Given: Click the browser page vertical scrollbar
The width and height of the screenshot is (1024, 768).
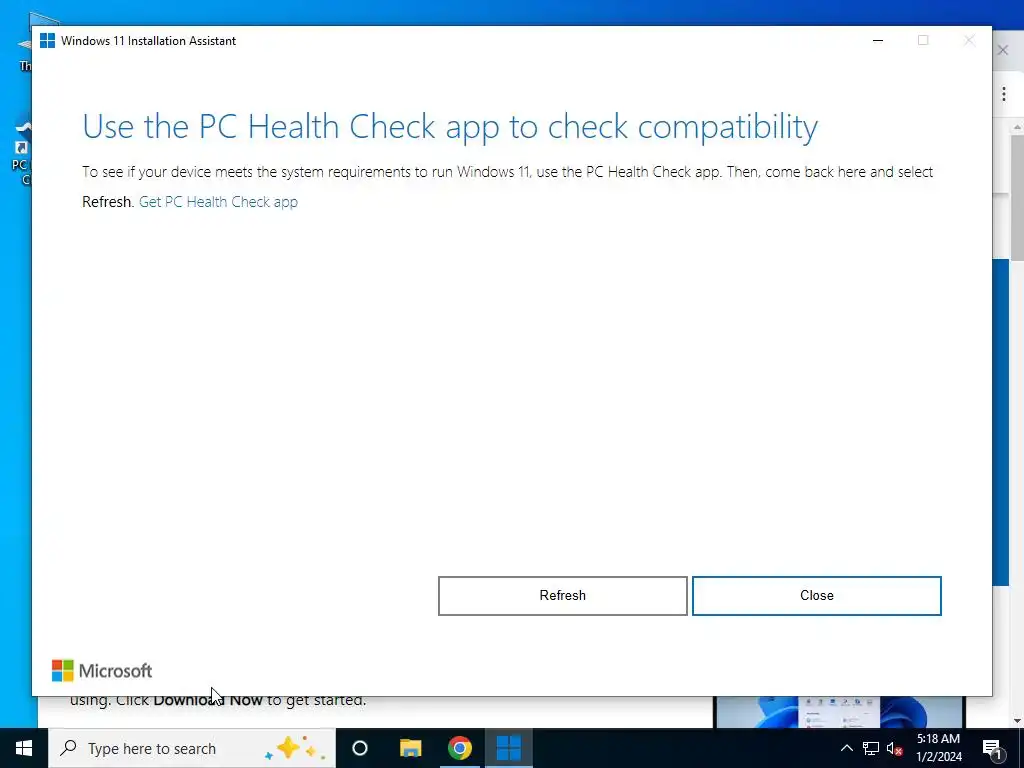Looking at the screenshot, I should pyautogui.click(x=1017, y=199).
